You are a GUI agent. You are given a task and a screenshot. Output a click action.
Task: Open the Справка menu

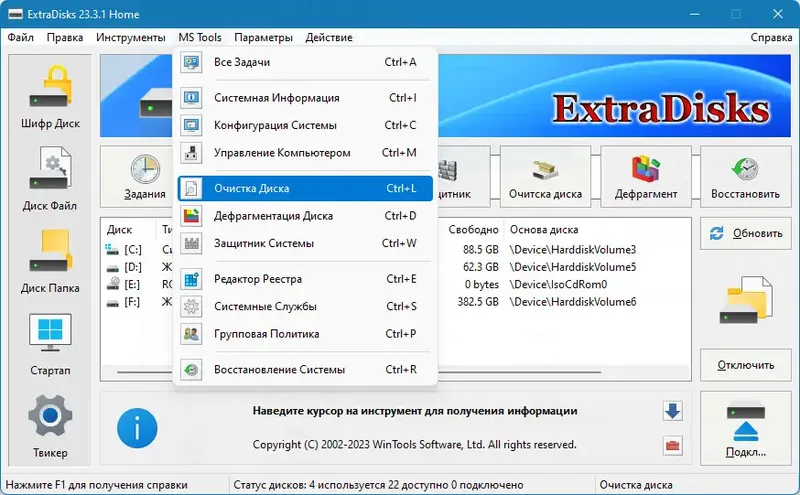[x=771, y=37]
